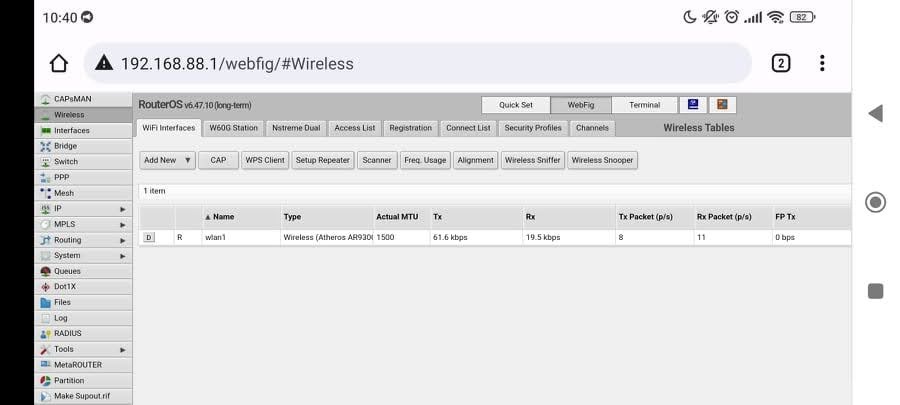Click the Bridge icon in sidebar

pos(45,146)
